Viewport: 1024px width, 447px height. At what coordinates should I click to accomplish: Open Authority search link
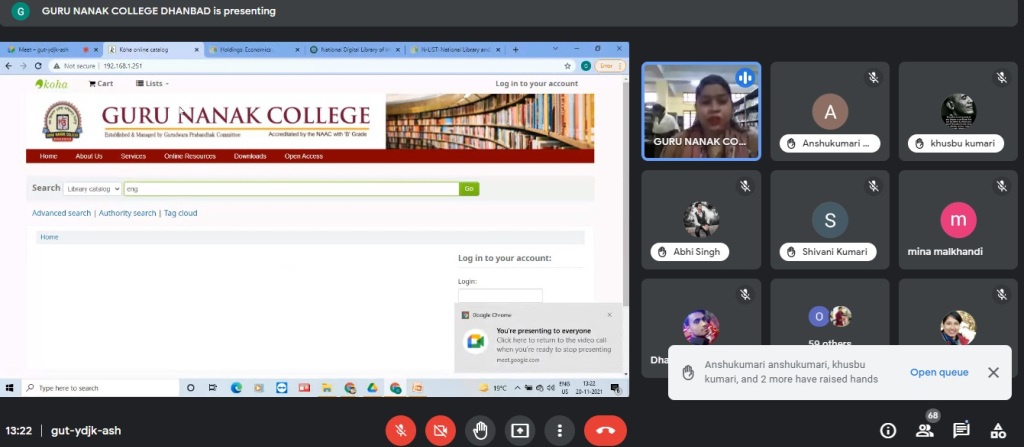127,213
